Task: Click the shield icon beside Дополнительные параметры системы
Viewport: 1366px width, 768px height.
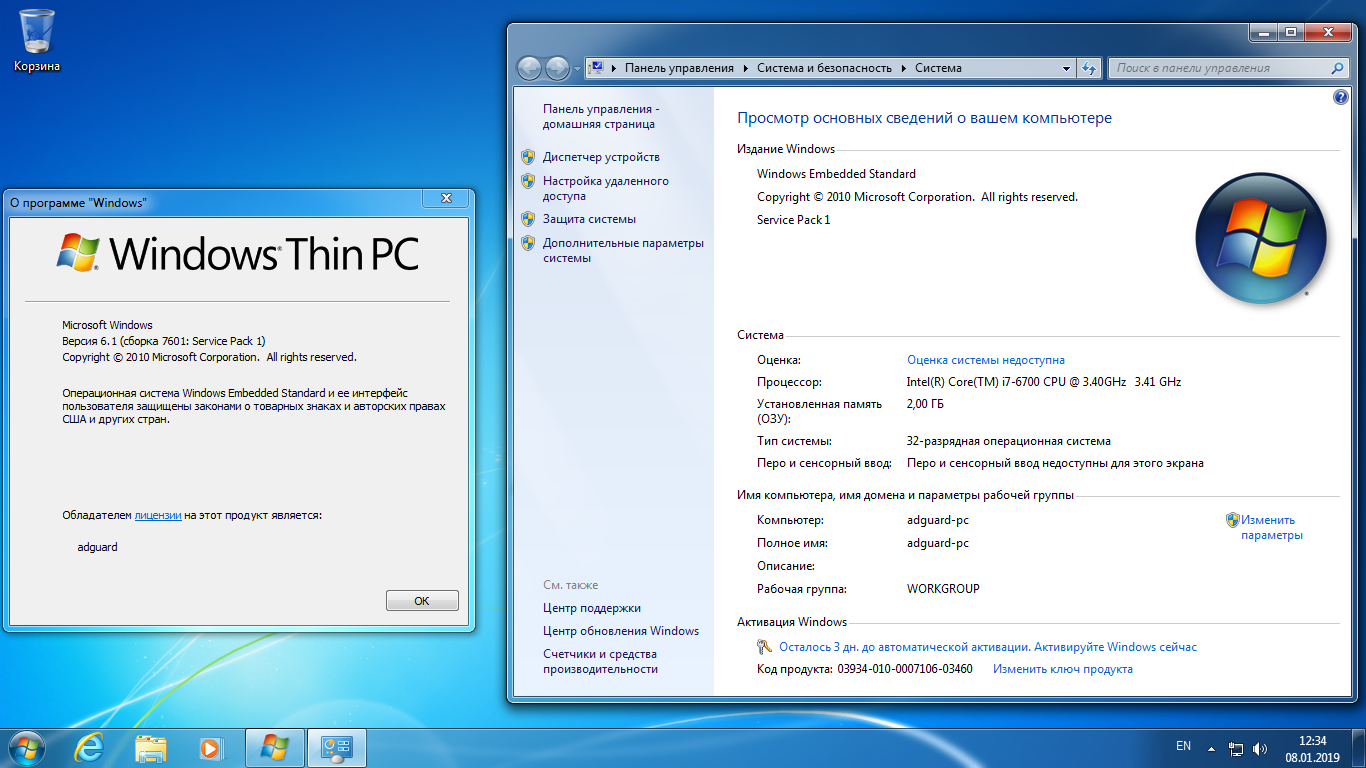Action: 528,243
